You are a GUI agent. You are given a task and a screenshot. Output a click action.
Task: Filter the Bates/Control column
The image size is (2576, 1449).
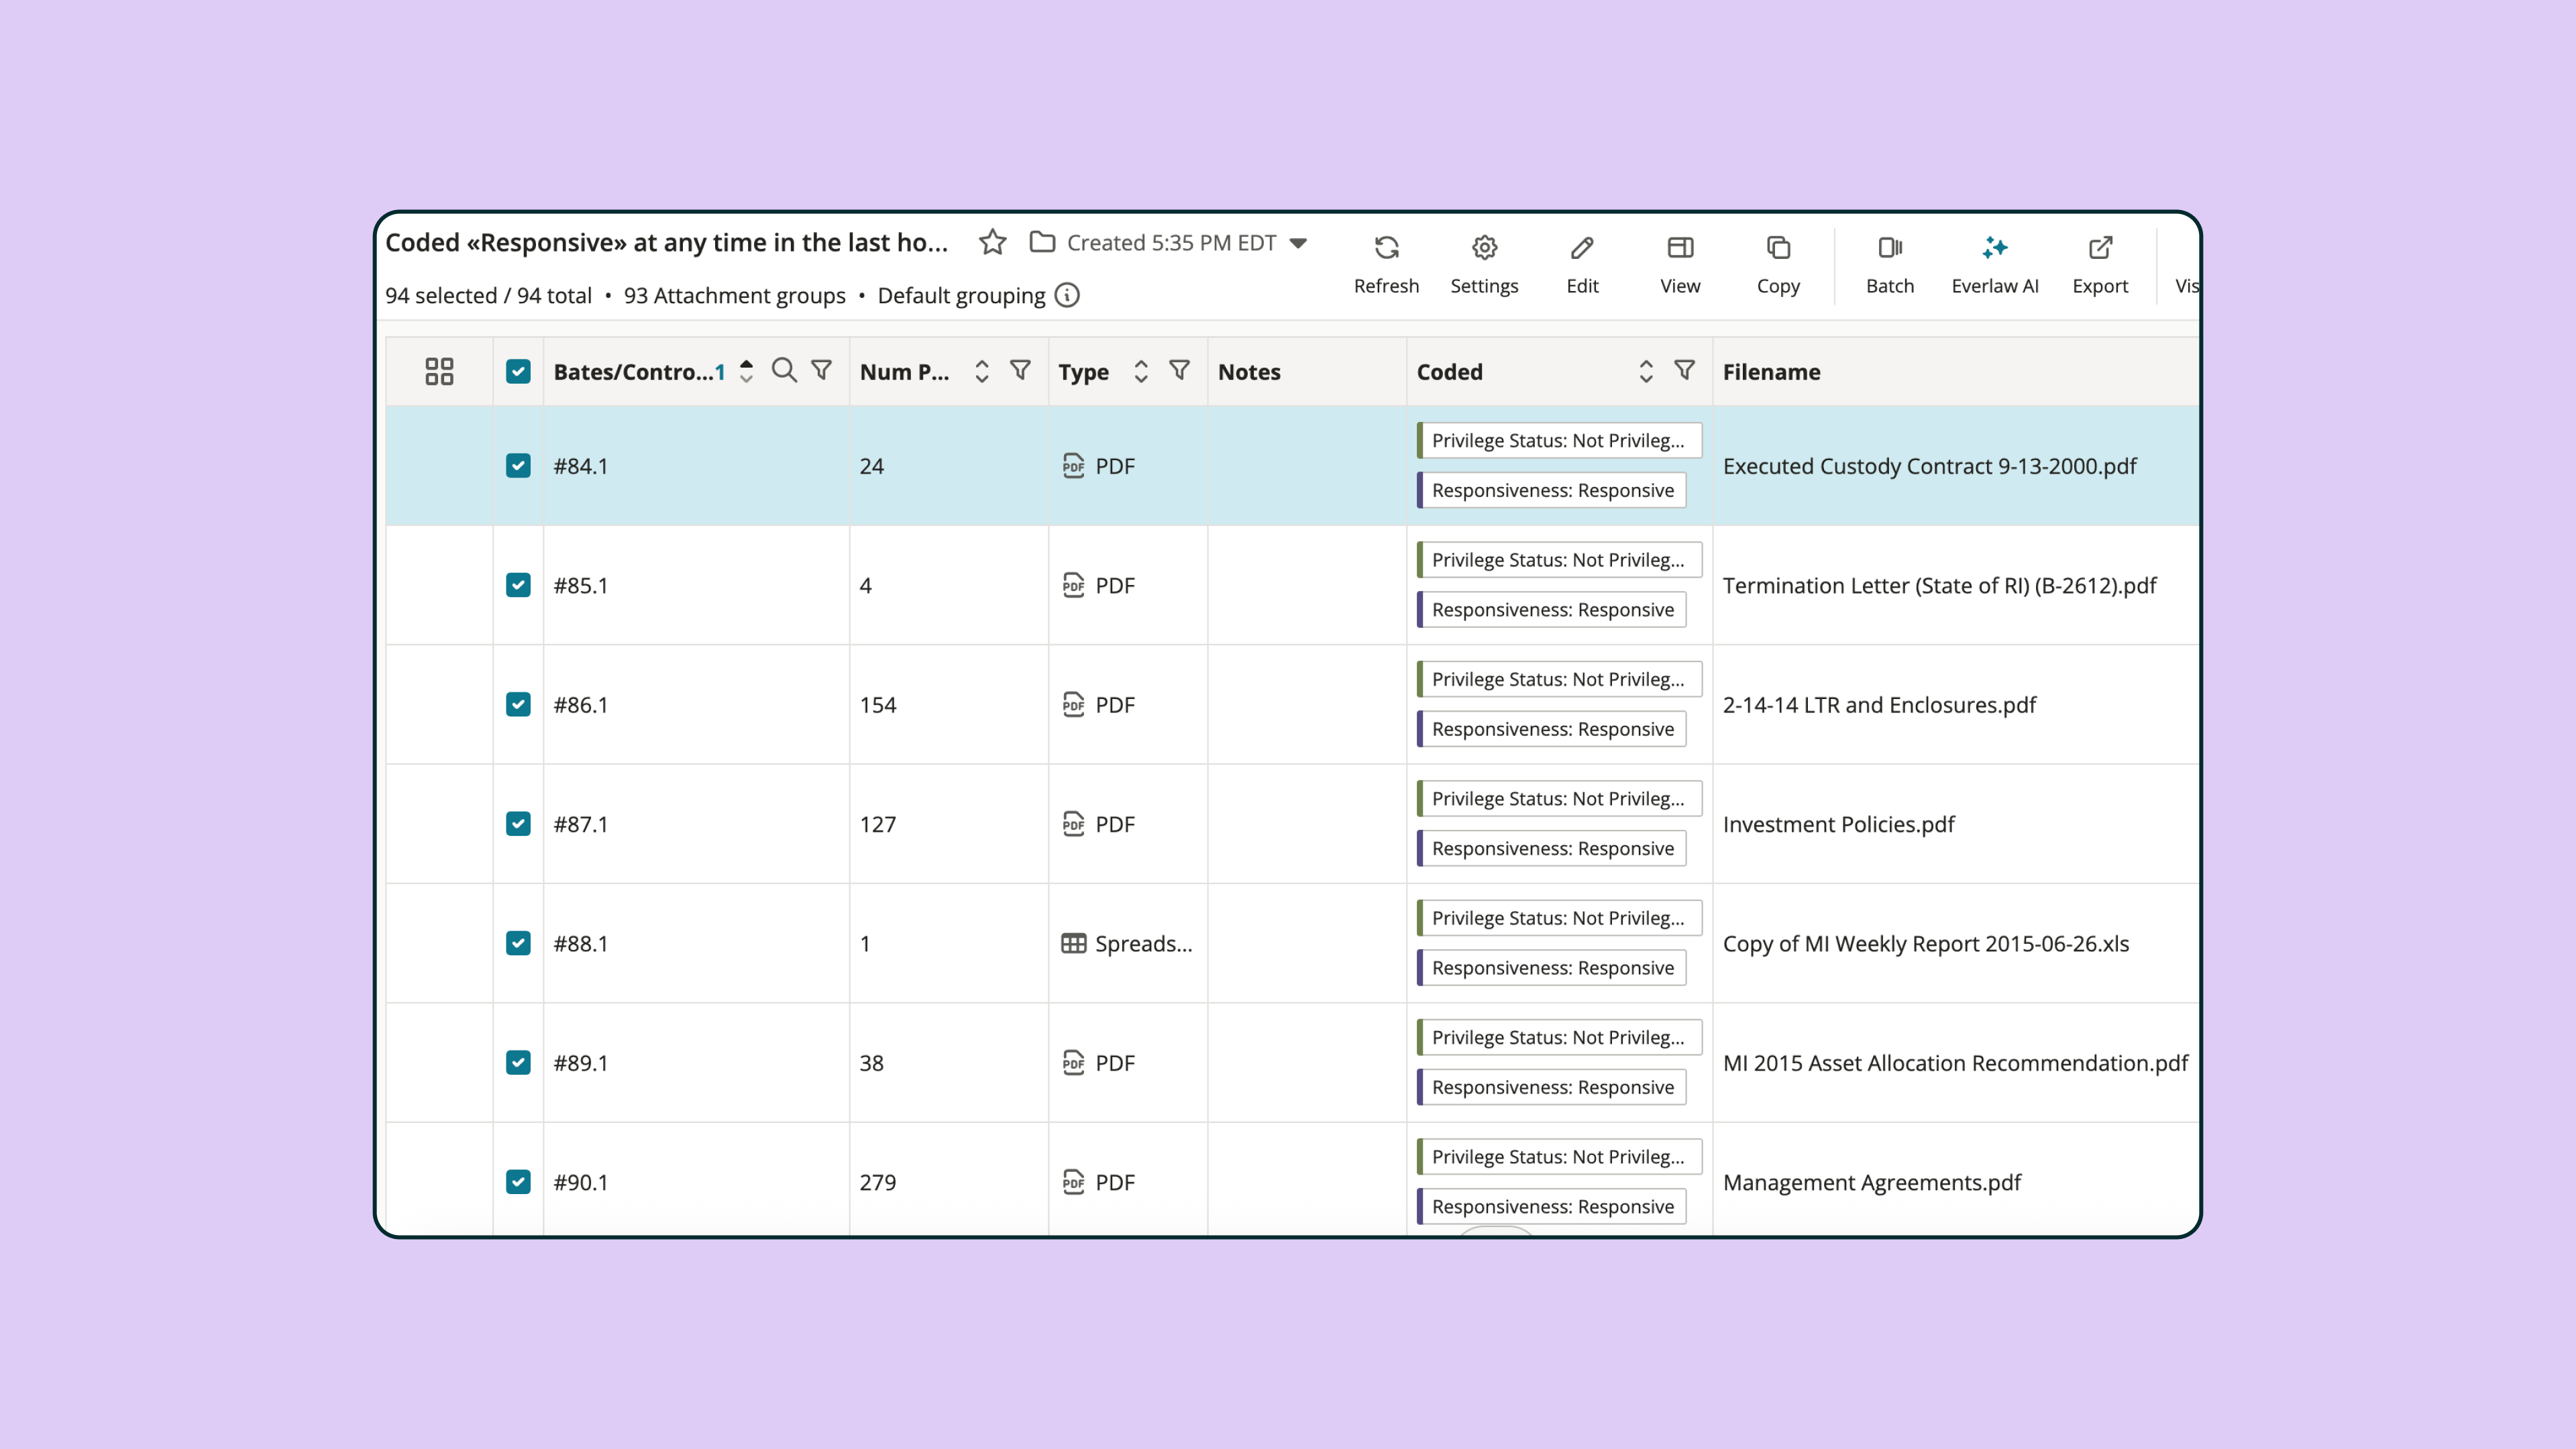click(x=821, y=370)
